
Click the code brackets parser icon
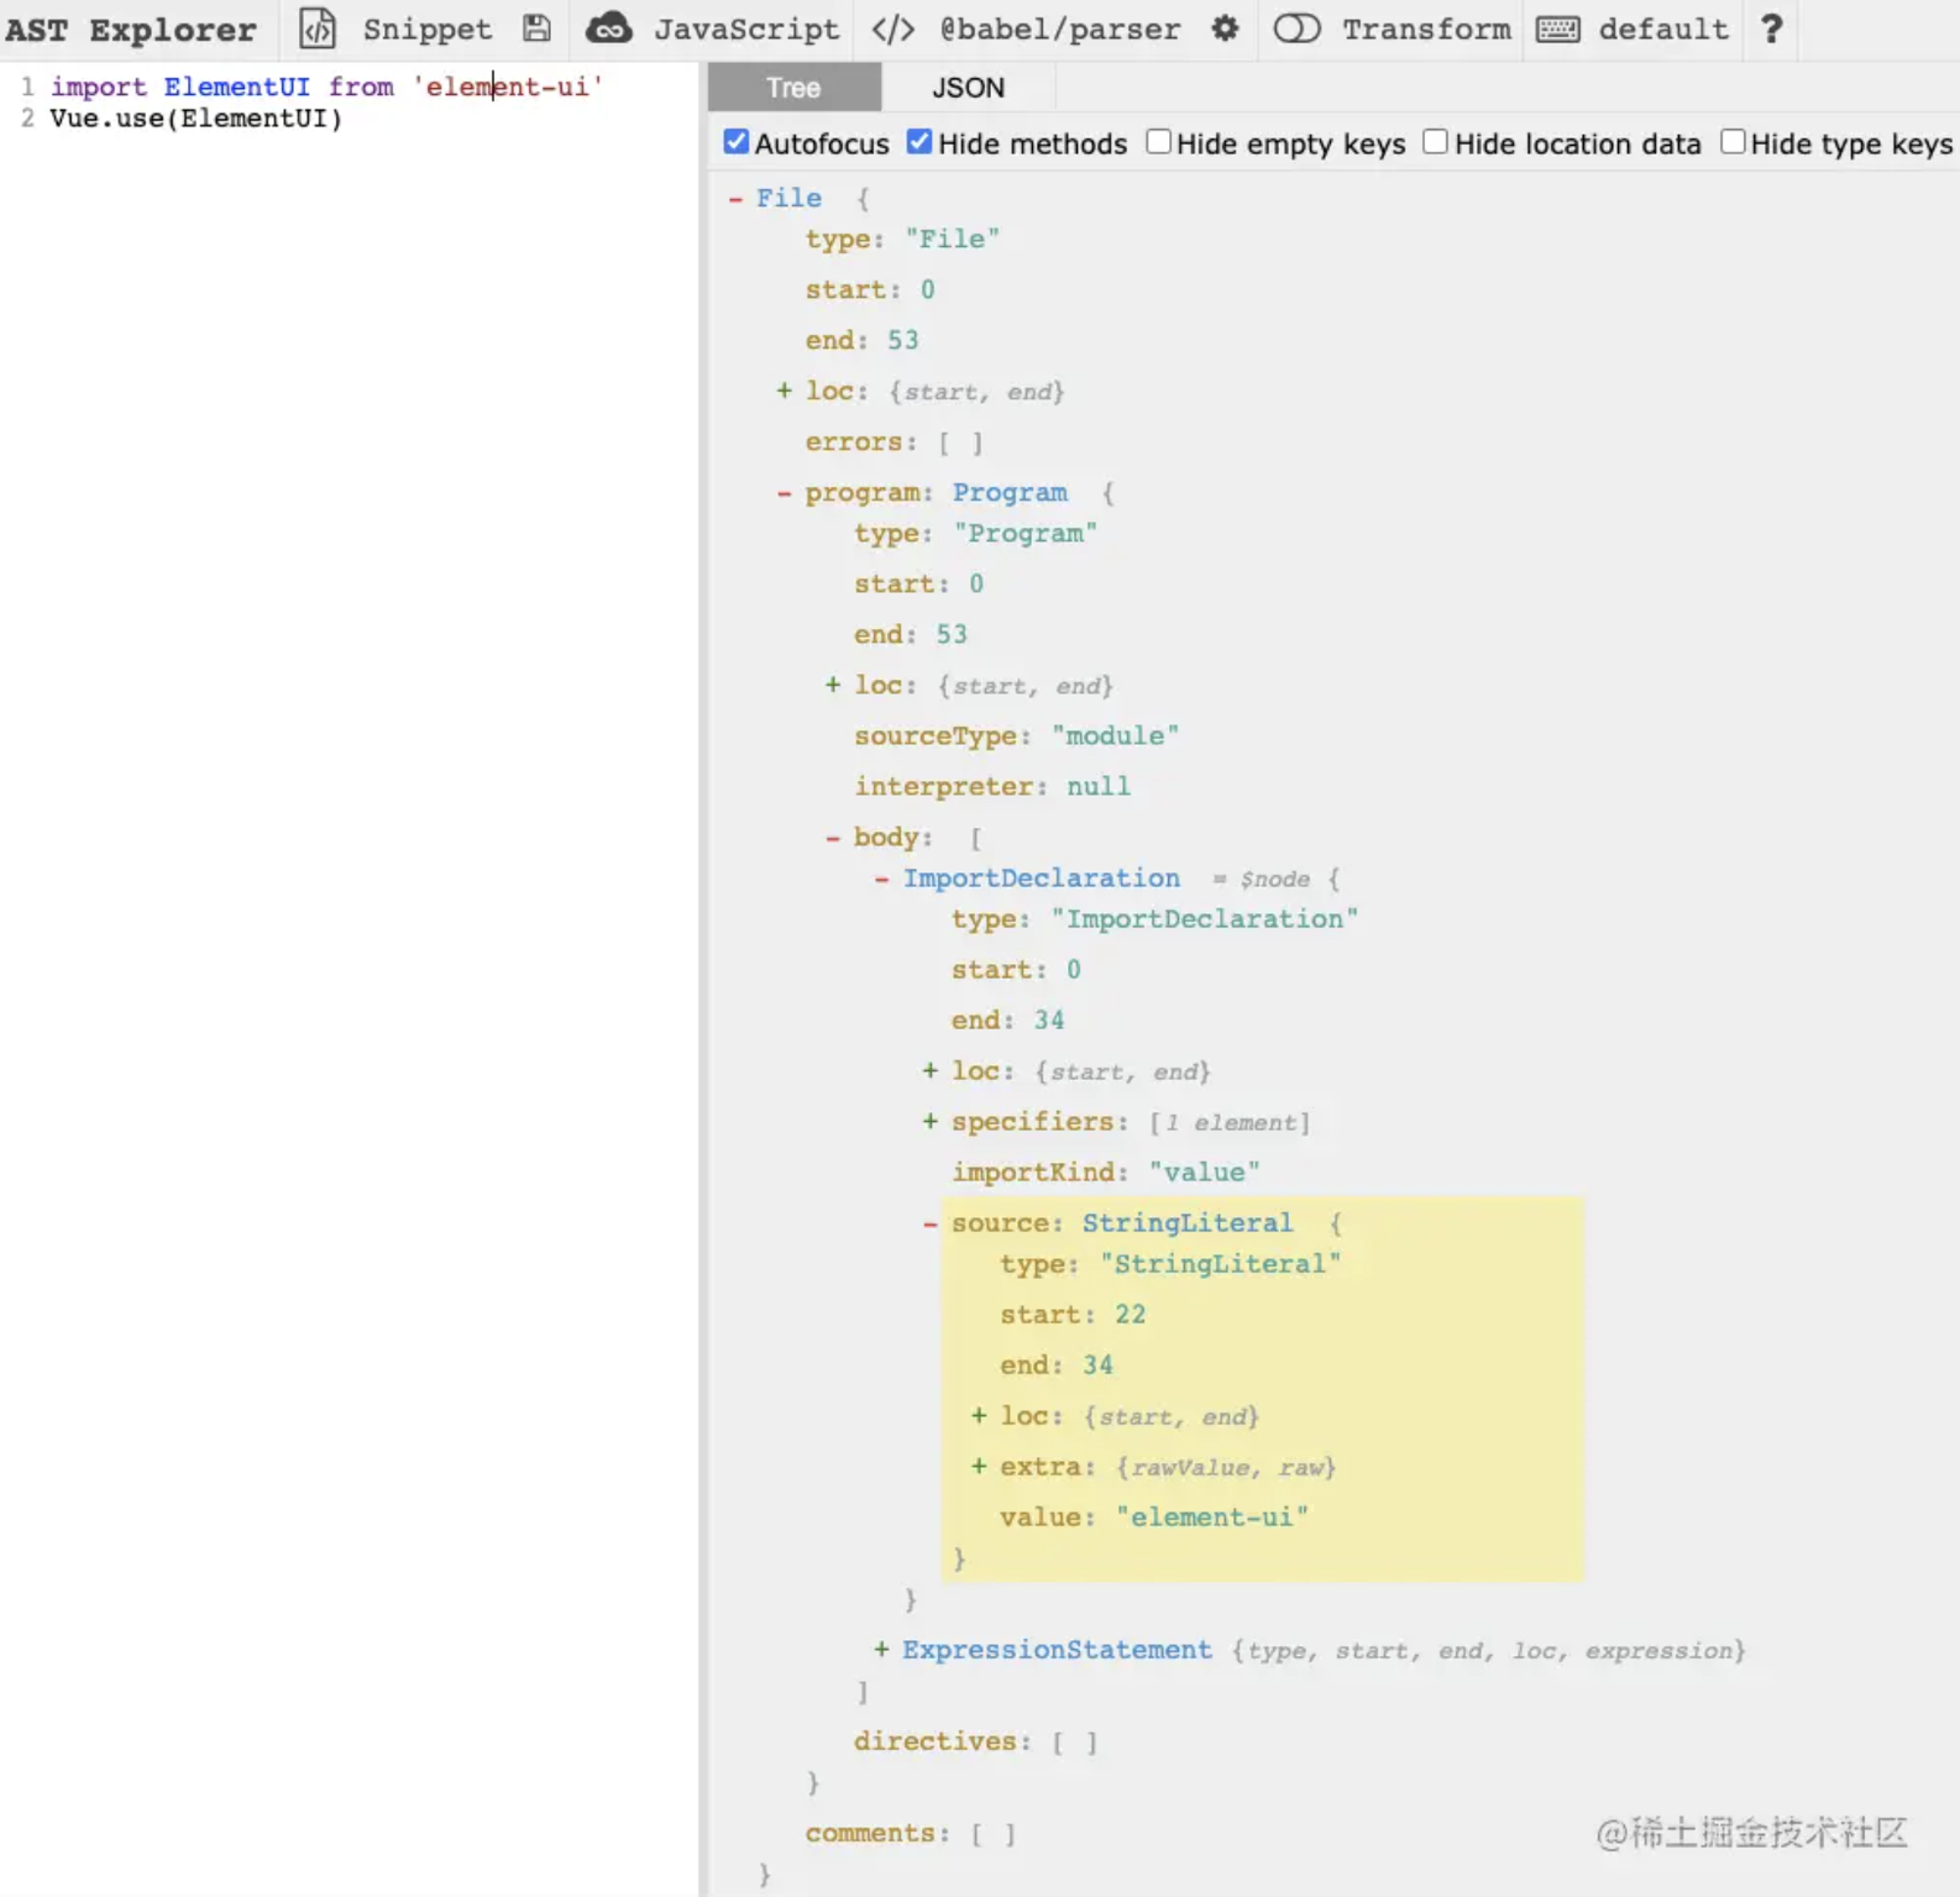[892, 29]
